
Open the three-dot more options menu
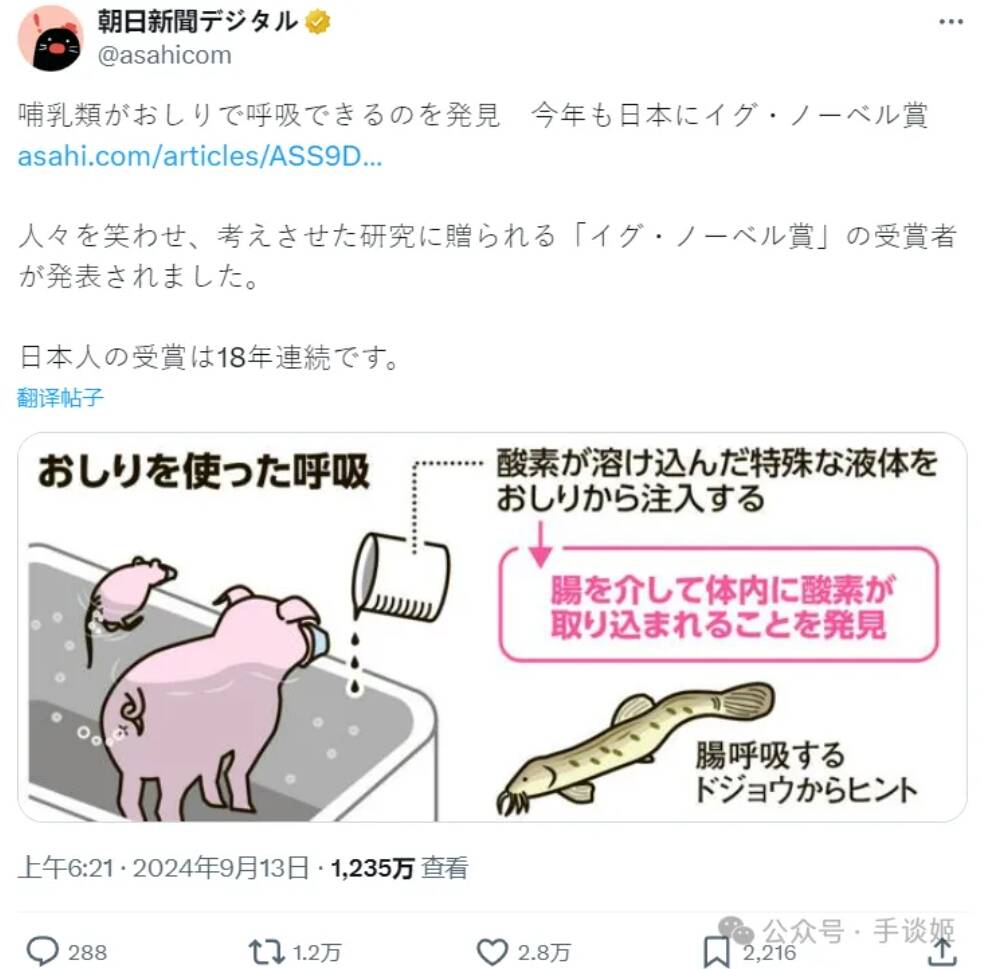(x=951, y=22)
